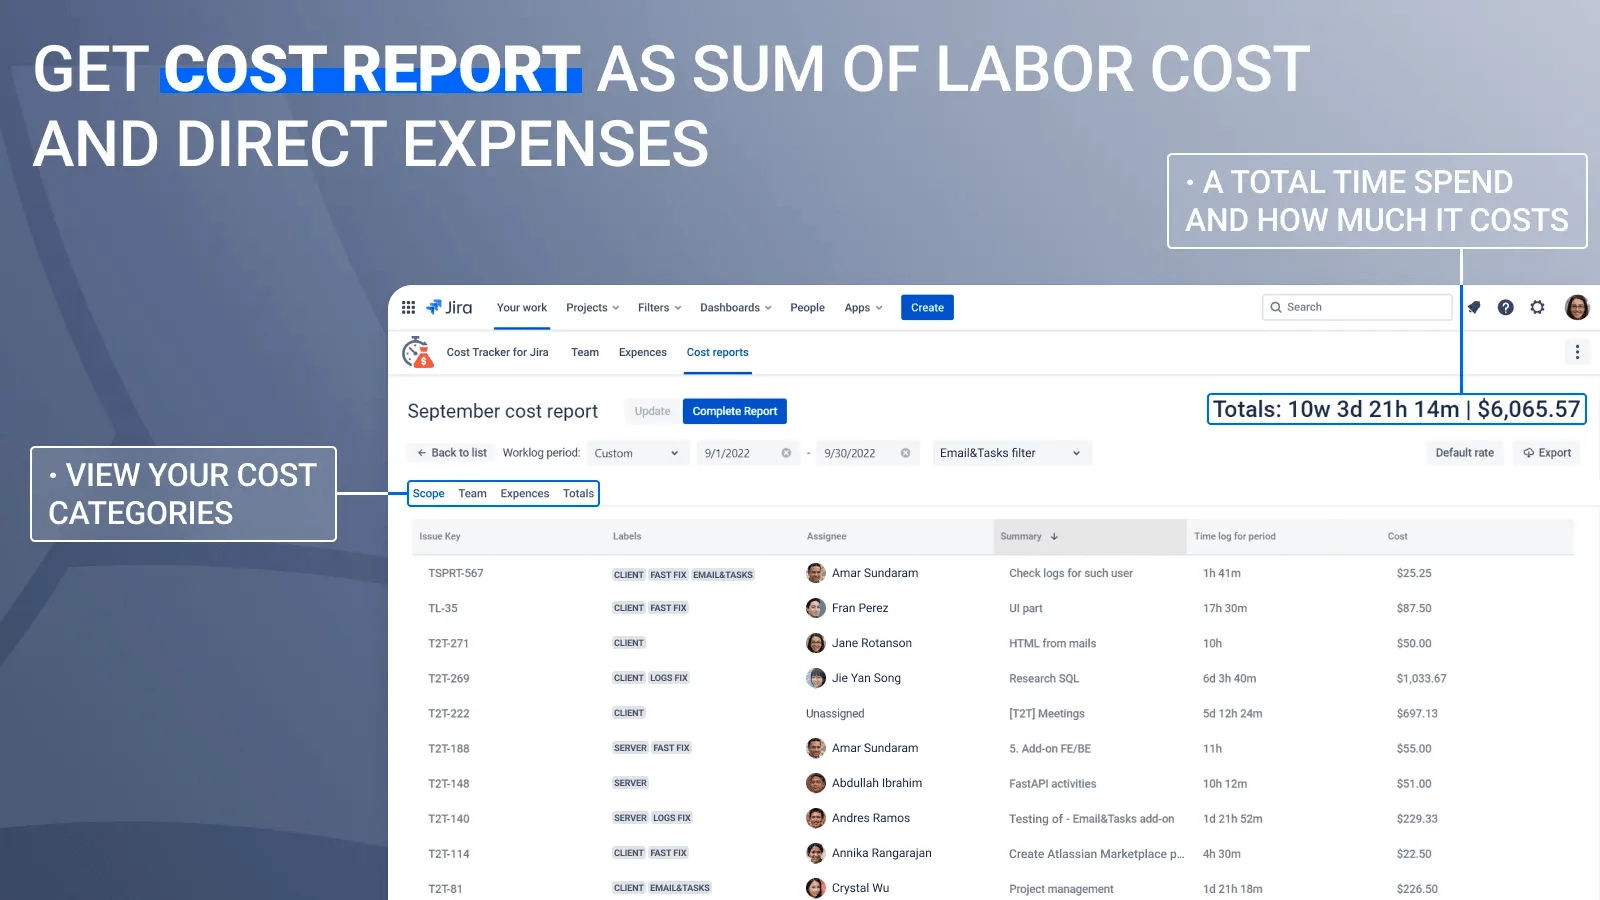
Task: Click the Jira logo
Action: coord(450,307)
